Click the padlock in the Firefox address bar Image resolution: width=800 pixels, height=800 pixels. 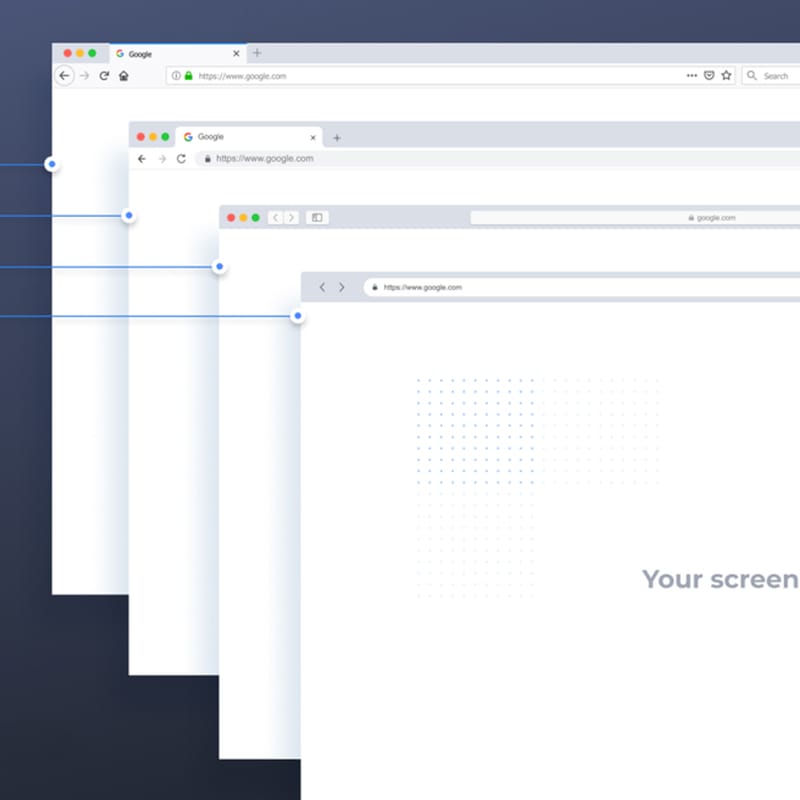189,75
